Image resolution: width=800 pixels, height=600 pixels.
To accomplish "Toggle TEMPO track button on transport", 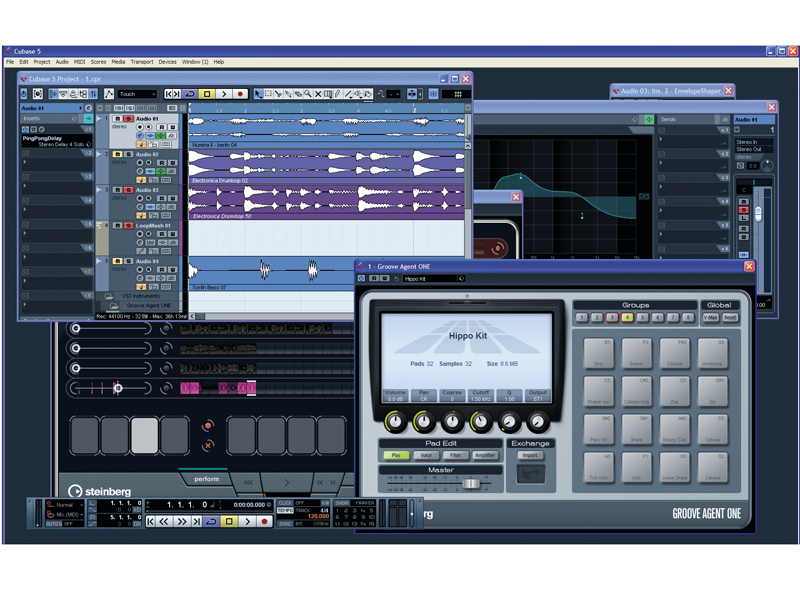I will point(286,510).
